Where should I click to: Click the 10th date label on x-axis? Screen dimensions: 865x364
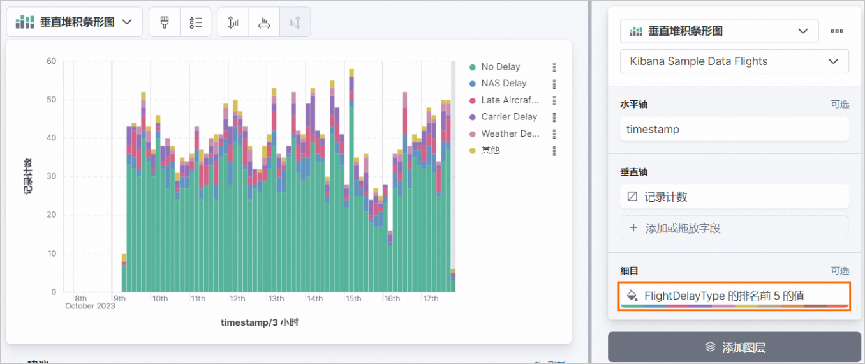tap(160, 298)
